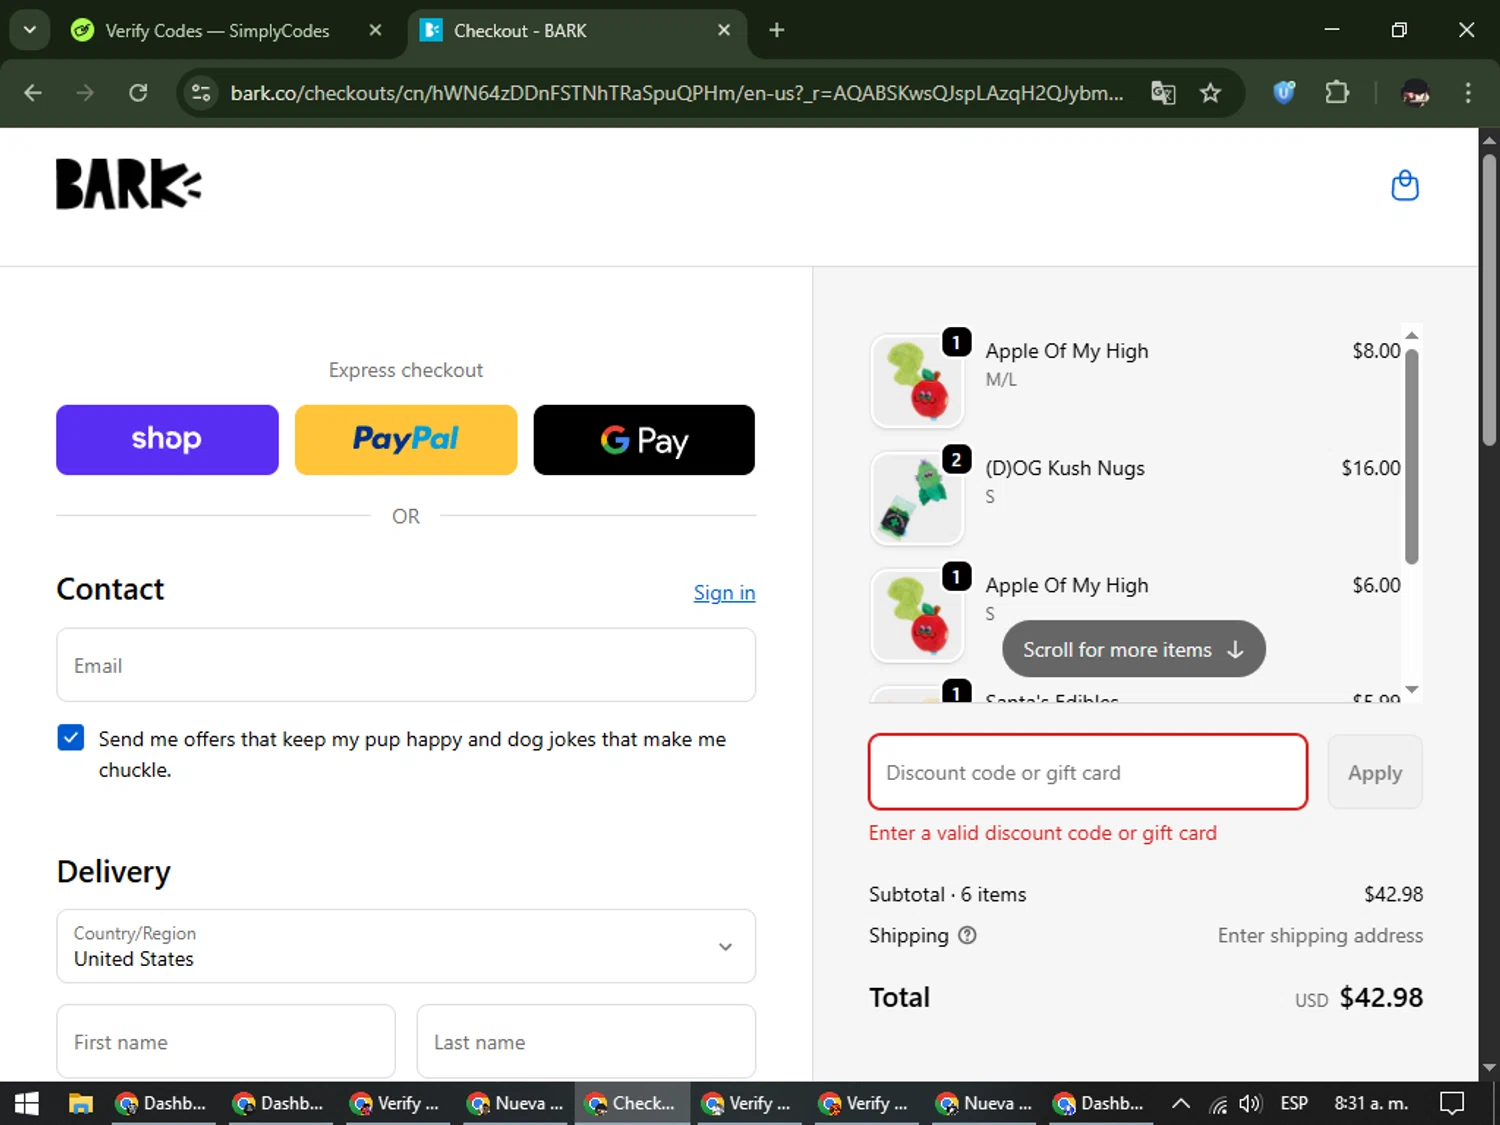Open the network Wi-Fi tray icon

tap(1217, 1104)
